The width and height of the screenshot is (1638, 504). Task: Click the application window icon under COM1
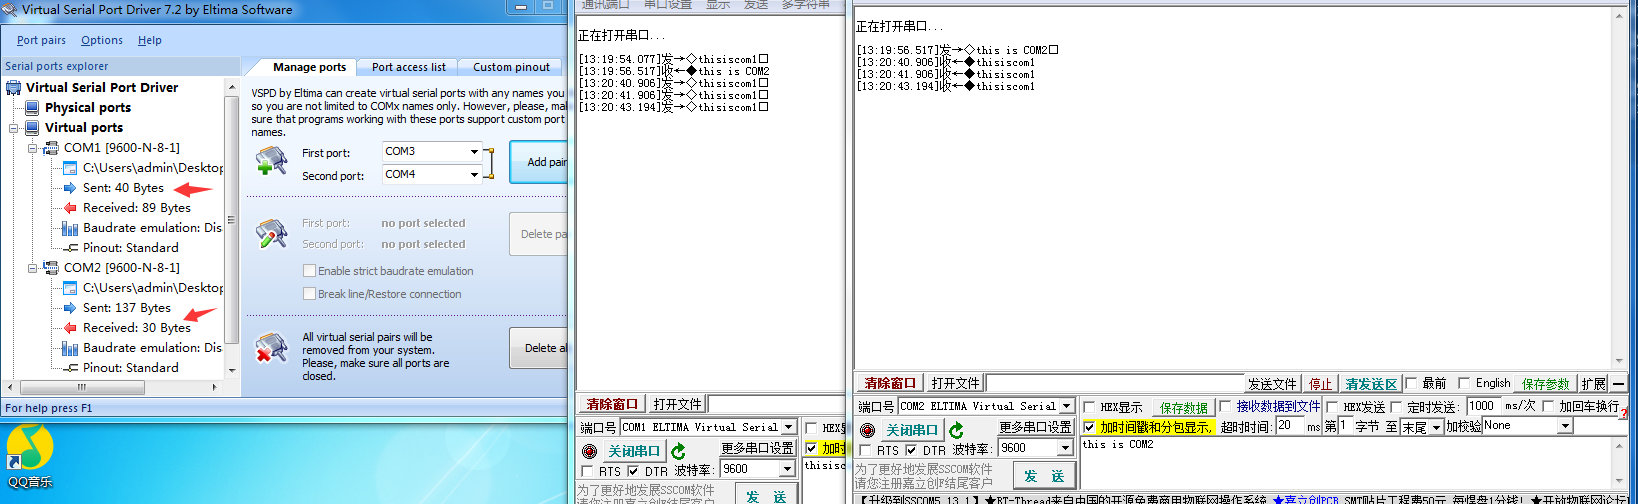(70, 168)
